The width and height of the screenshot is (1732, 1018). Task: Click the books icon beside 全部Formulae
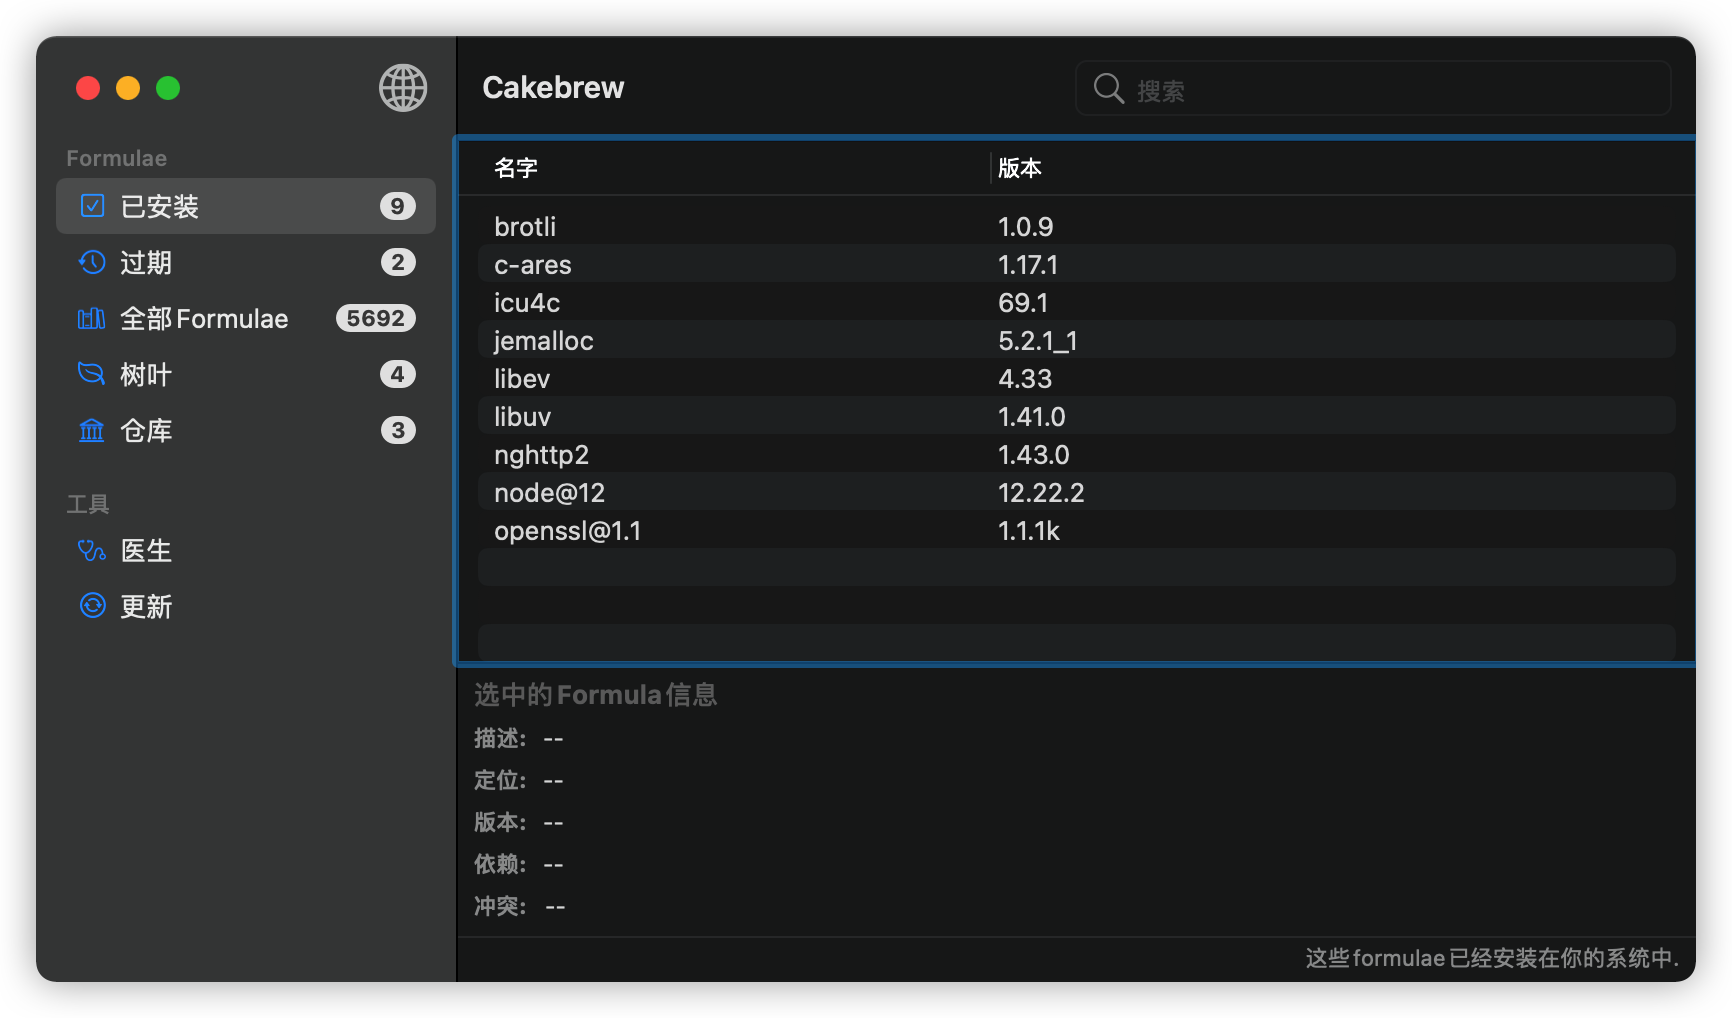(x=92, y=318)
